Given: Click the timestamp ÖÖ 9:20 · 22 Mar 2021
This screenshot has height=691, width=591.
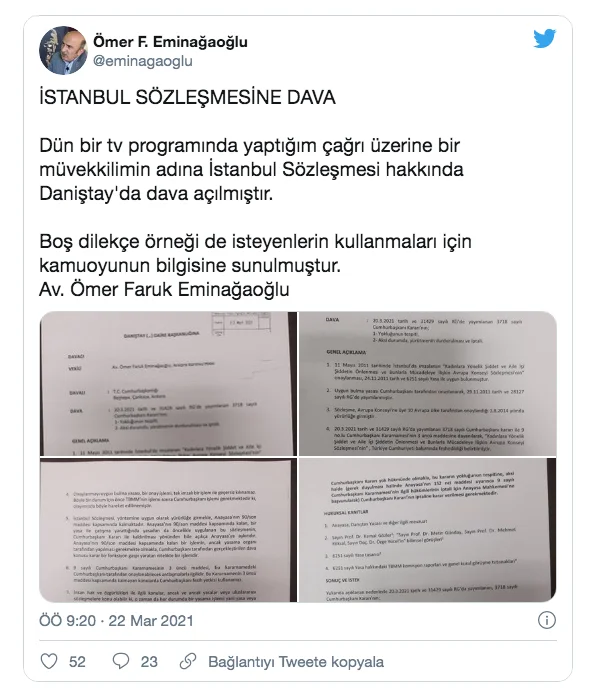Looking at the screenshot, I should pyautogui.click(x=116, y=620).
